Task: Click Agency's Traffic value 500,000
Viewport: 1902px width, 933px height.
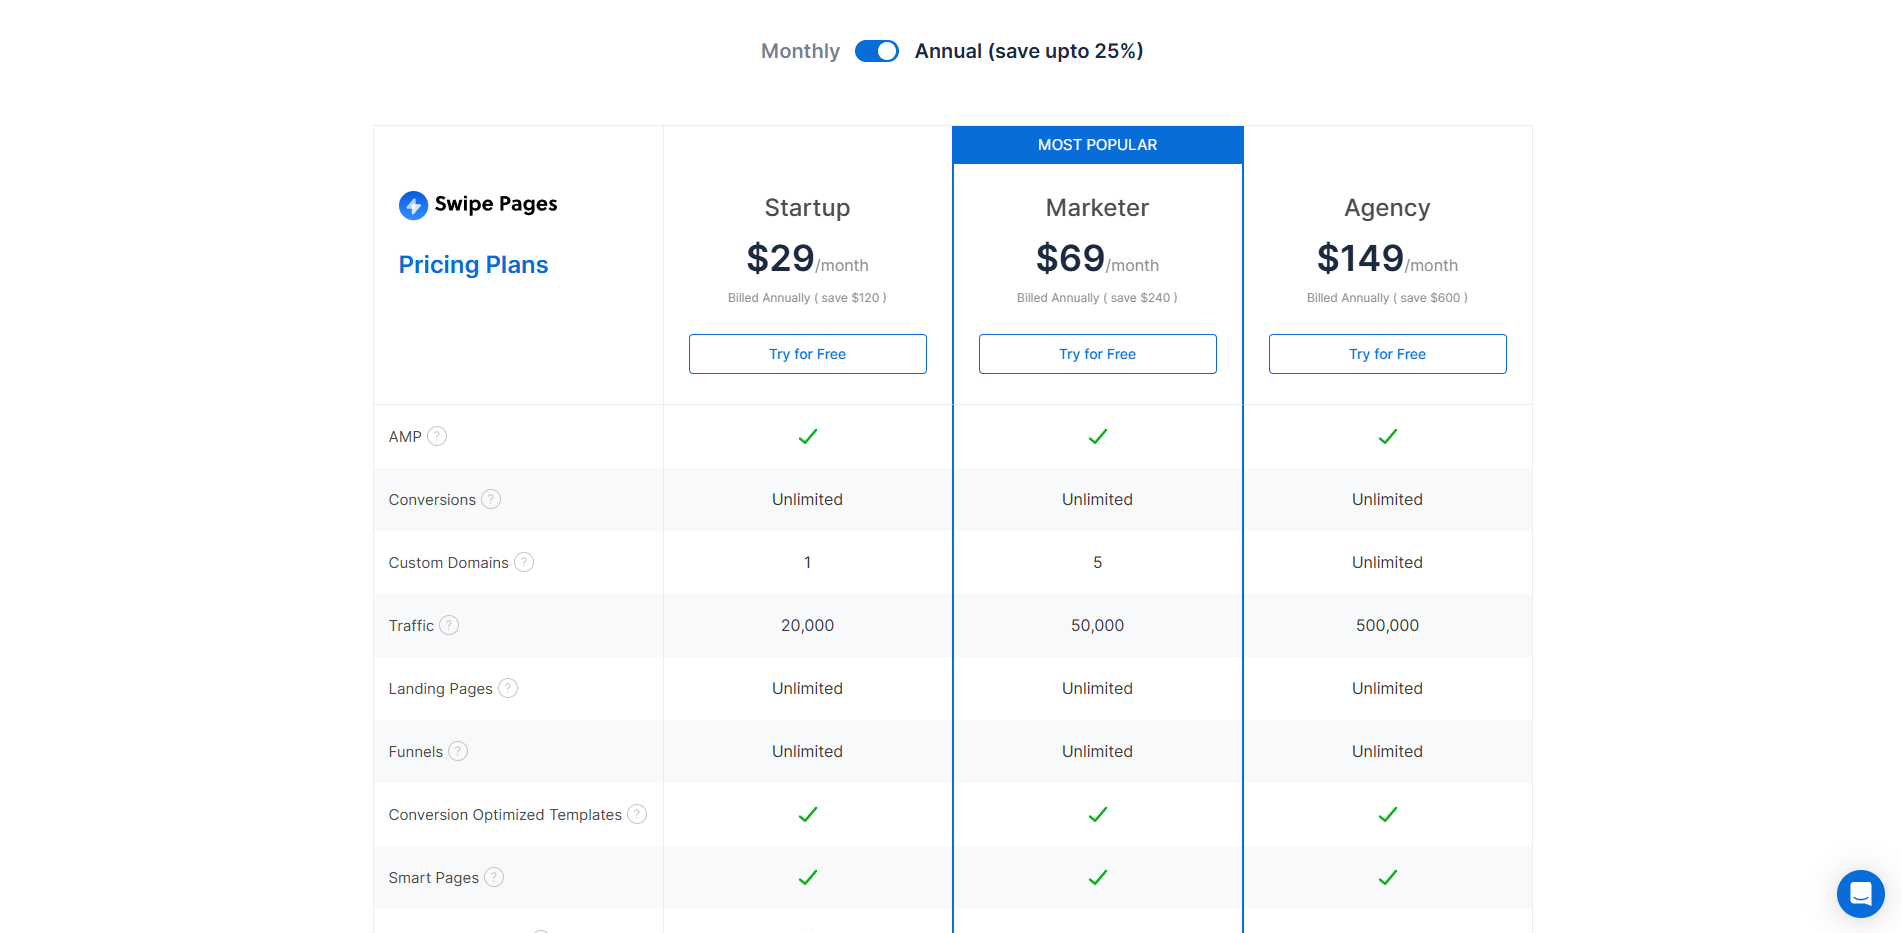Action: tap(1387, 626)
